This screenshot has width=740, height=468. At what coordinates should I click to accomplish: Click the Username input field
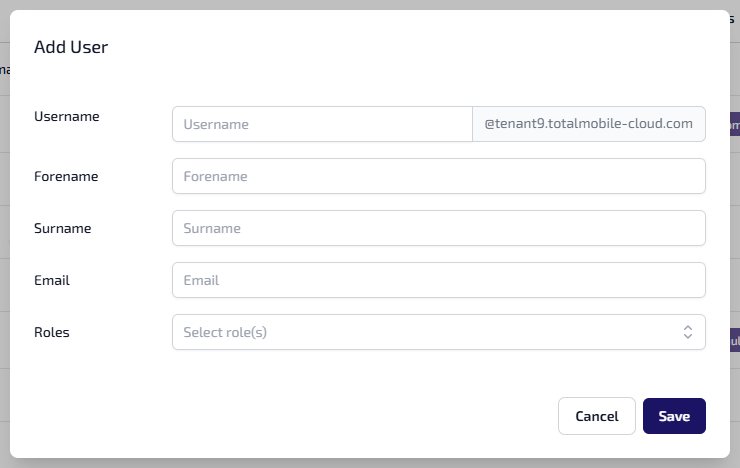[x=322, y=124]
